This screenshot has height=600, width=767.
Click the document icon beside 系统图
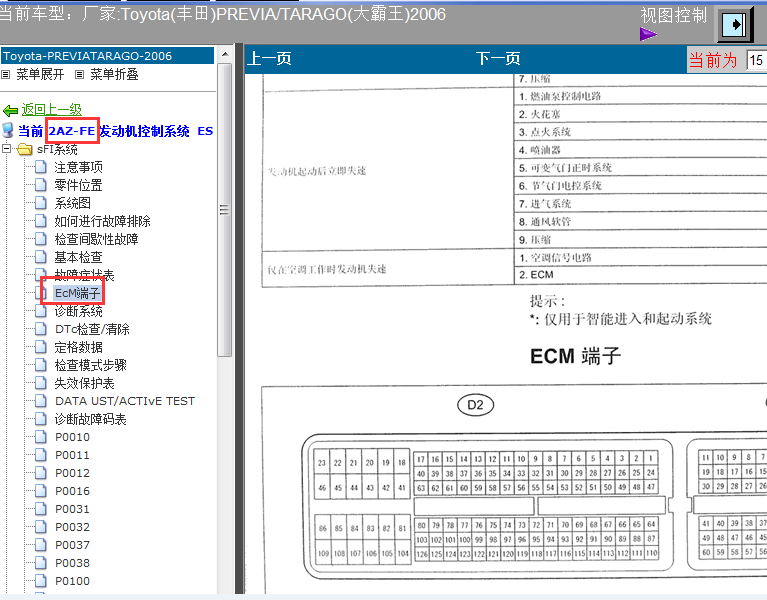pos(41,203)
